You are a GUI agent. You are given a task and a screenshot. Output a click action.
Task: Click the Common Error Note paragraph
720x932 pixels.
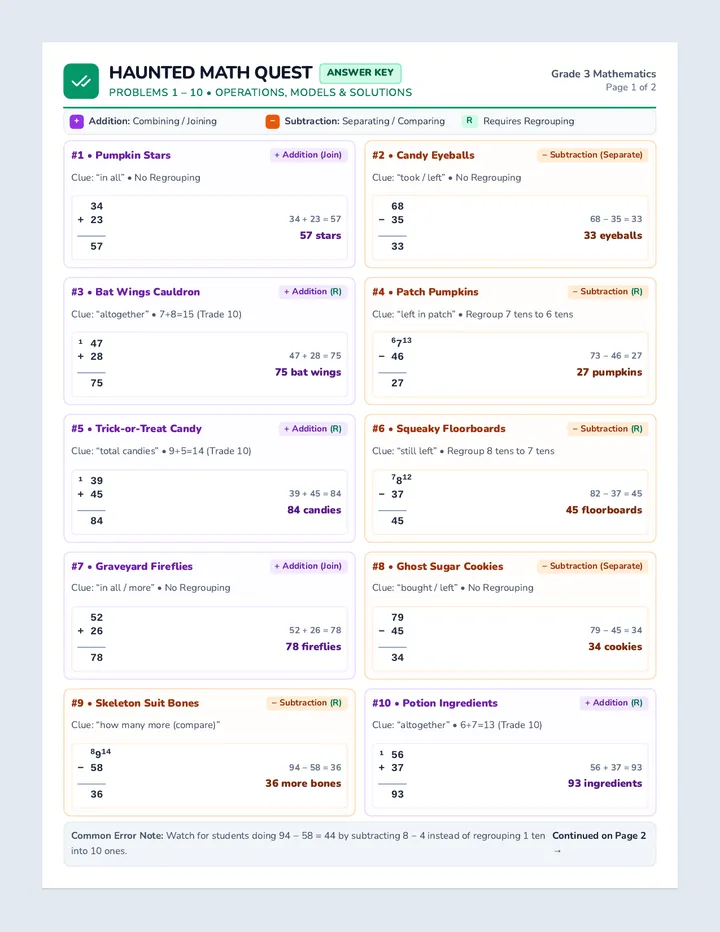point(308,843)
